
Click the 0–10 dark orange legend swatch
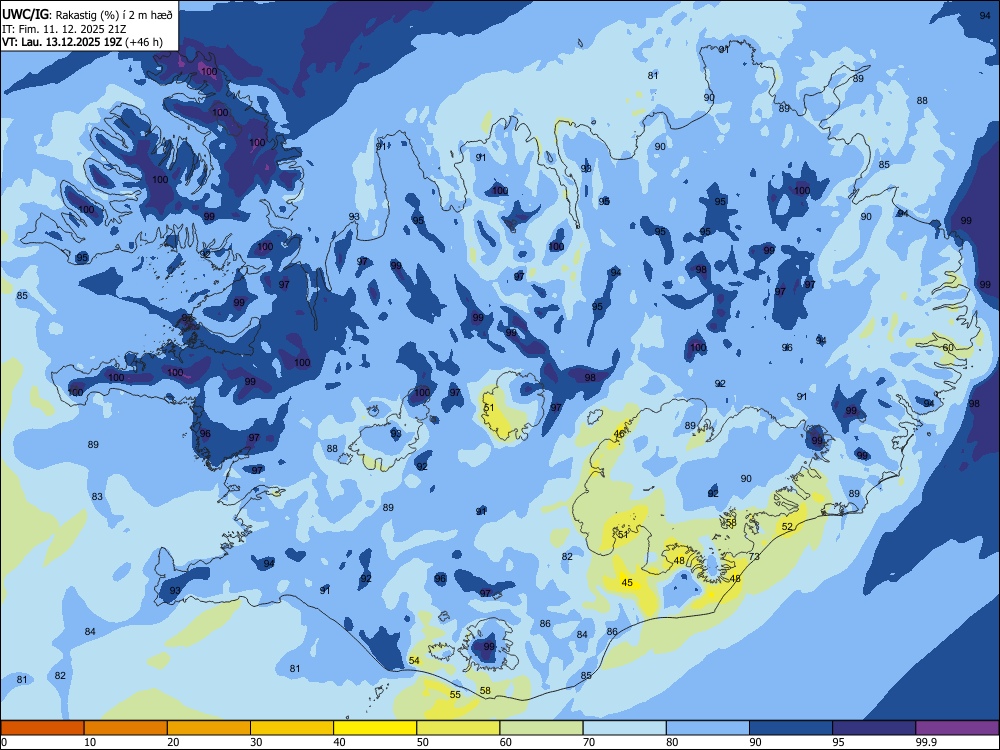pyautogui.click(x=42, y=728)
